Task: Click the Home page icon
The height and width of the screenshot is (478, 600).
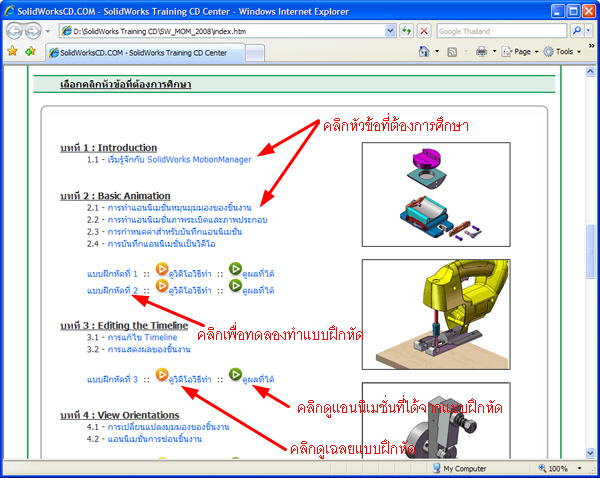Action: (424, 51)
